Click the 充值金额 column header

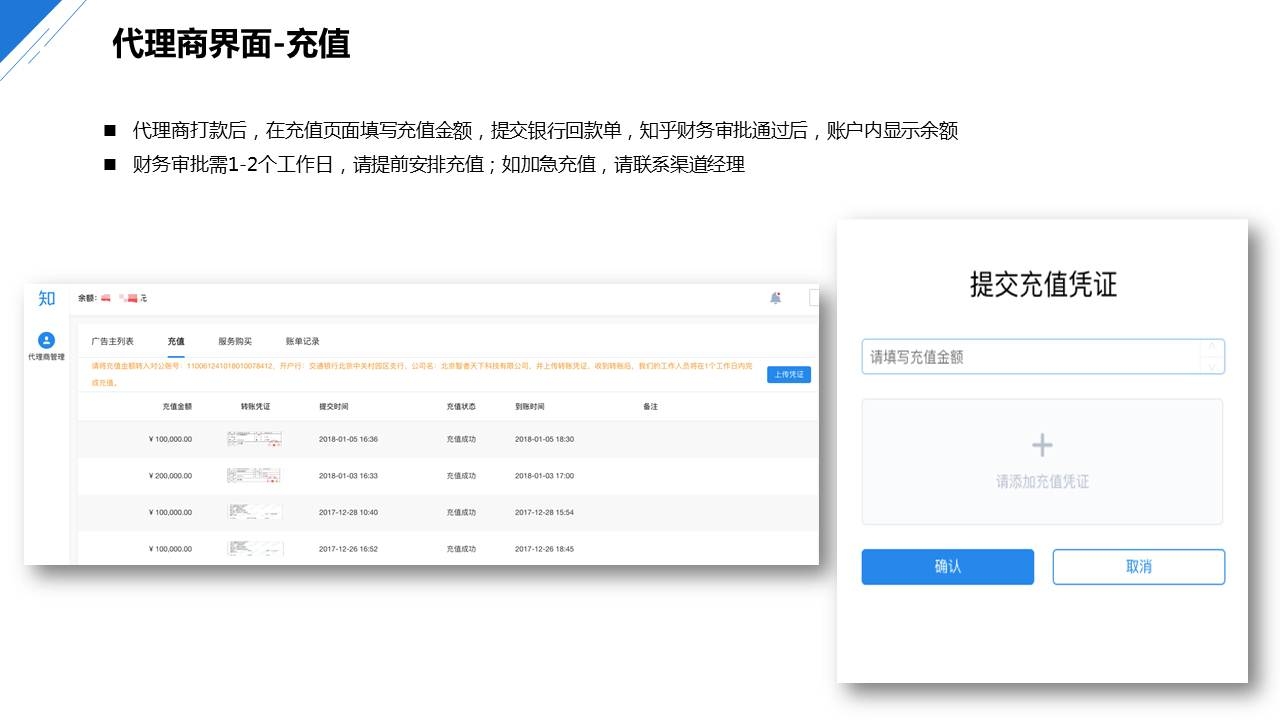coord(177,407)
